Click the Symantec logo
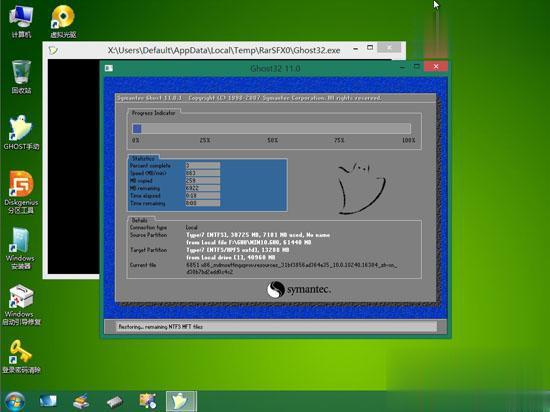Screen dimensions: 550x412 (299, 290)
